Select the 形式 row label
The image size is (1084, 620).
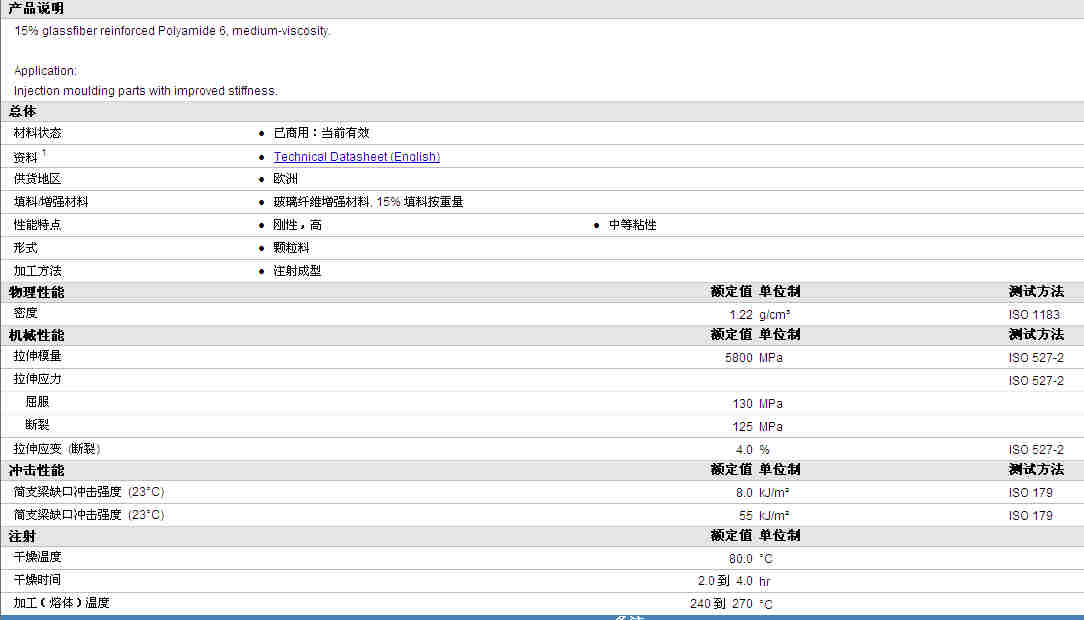[26, 247]
